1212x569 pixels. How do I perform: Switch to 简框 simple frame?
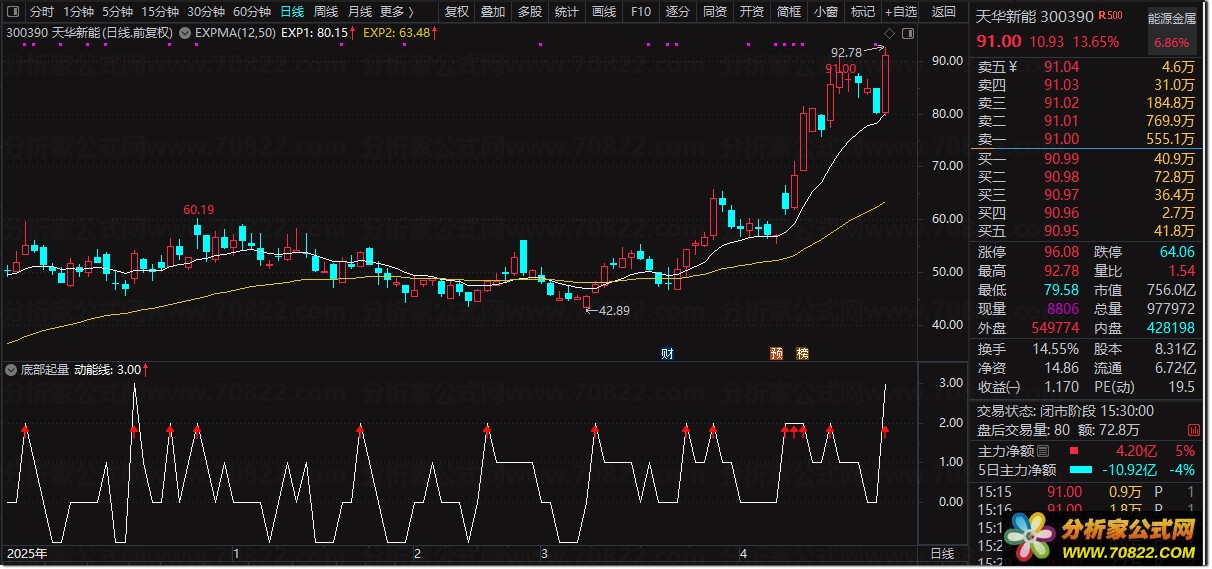click(789, 12)
